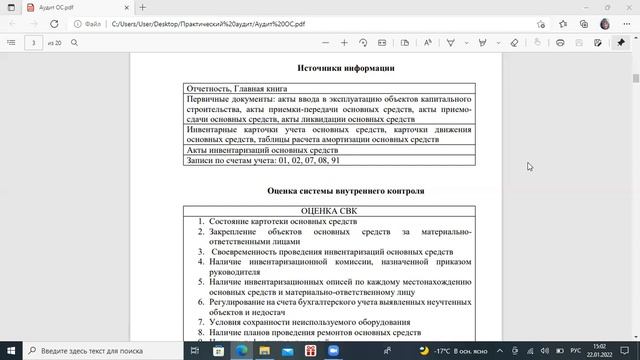
Task: Select the Draw pen tool
Action: click(x=451, y=42)
